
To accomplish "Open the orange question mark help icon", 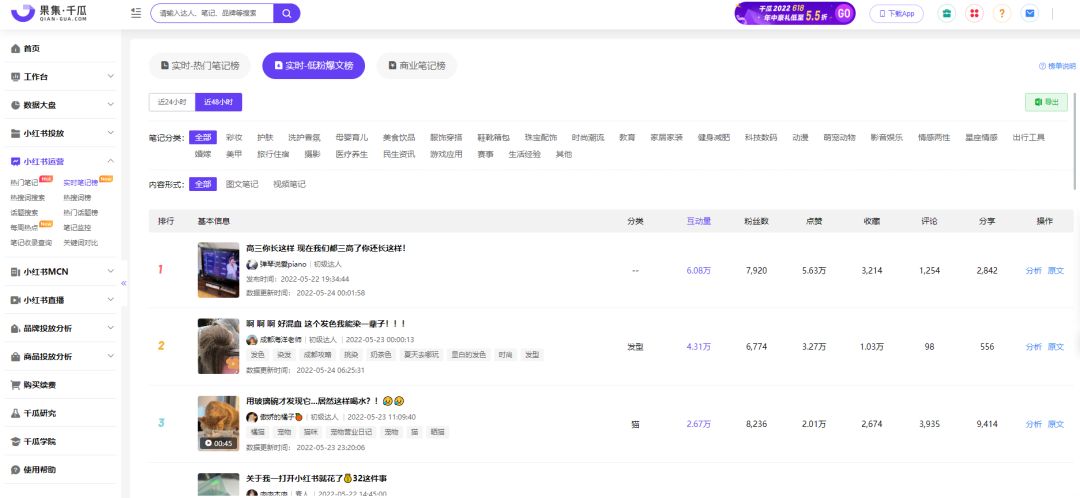I will (x=1002, y=13).
